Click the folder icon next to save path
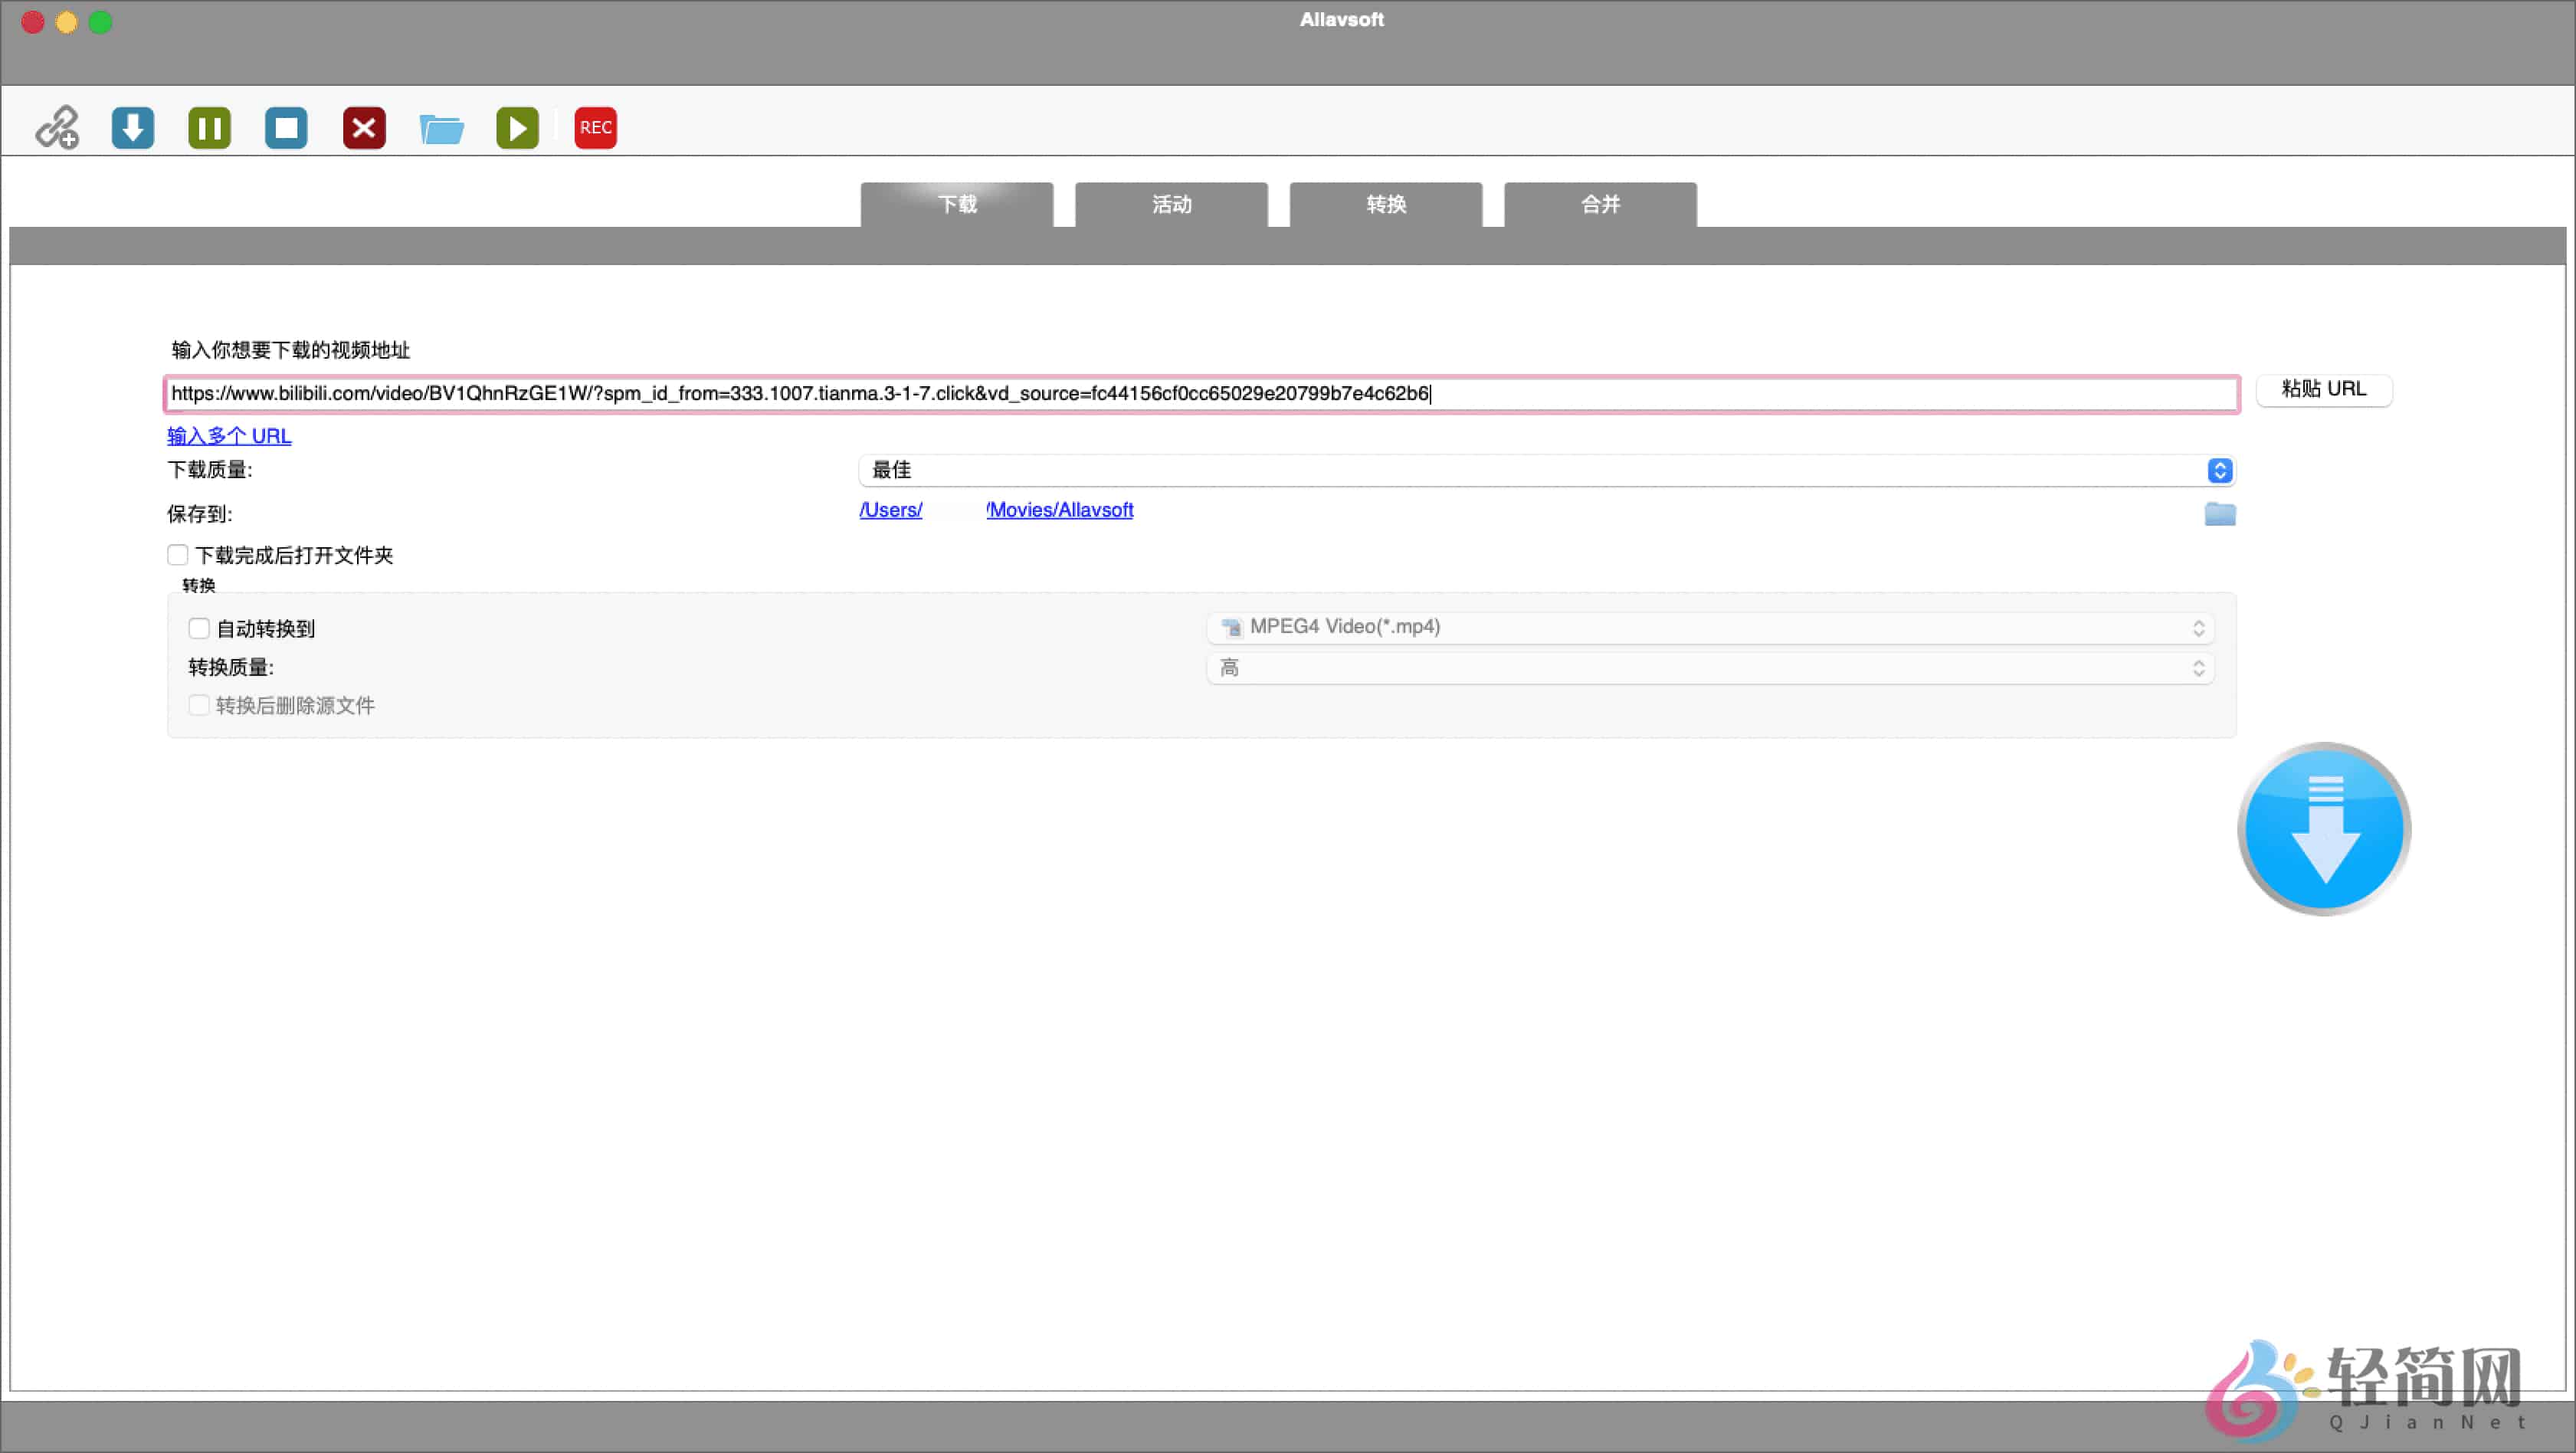Image resolution: width=2576 pixels, height=1453 pixels. [2221, 514]
